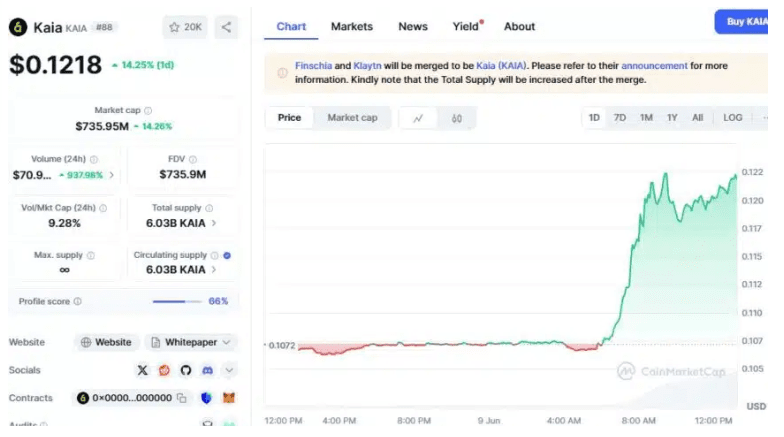Open the News tab
Viewport: 784px width, 437px height.
click(x=412, y=27)
